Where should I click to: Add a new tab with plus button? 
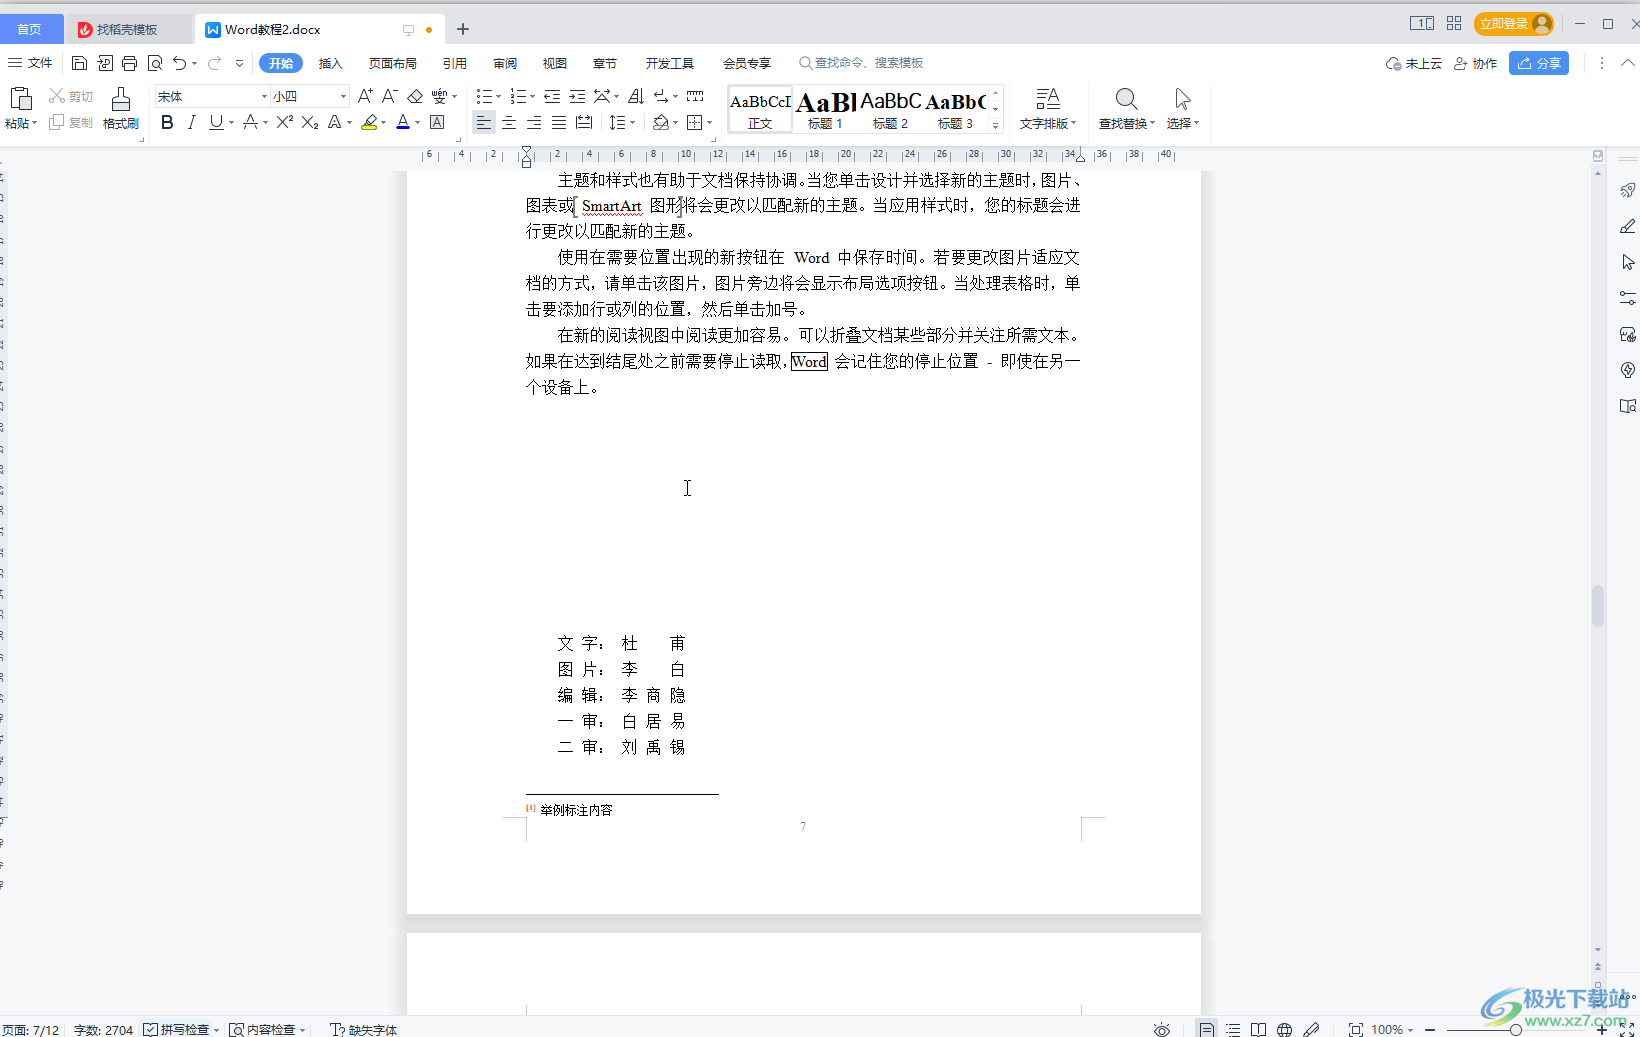[463, 29]
